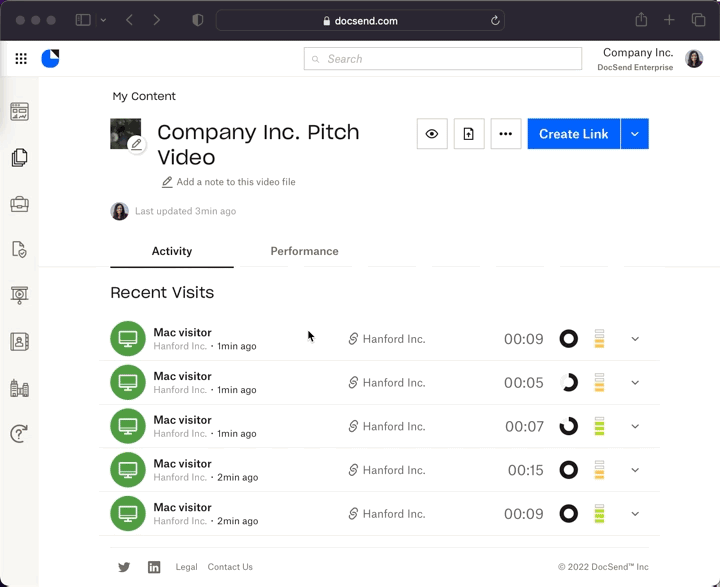Image resolution: width=720 pixels, height=587 pixels.
Task: Click the completion ring in 00:05 row
Action: click(568, 383)
